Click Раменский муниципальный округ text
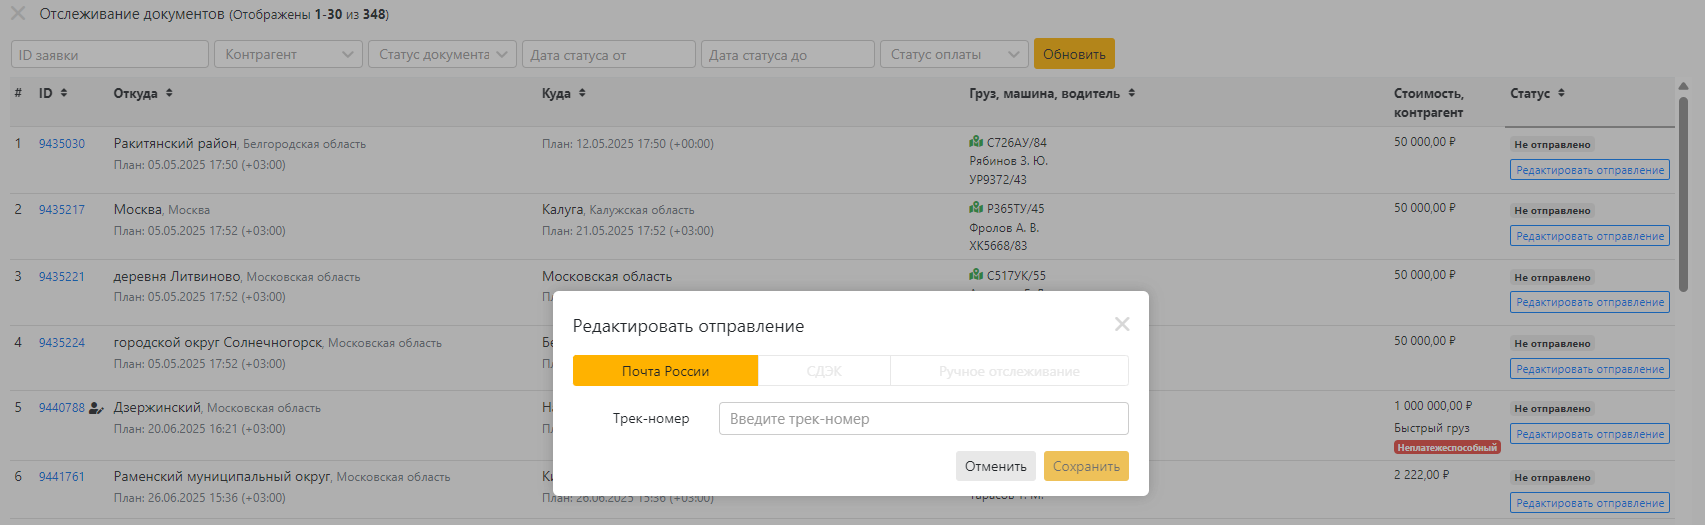The height and width of the screenshot is (525, 1705). point(222,477)
